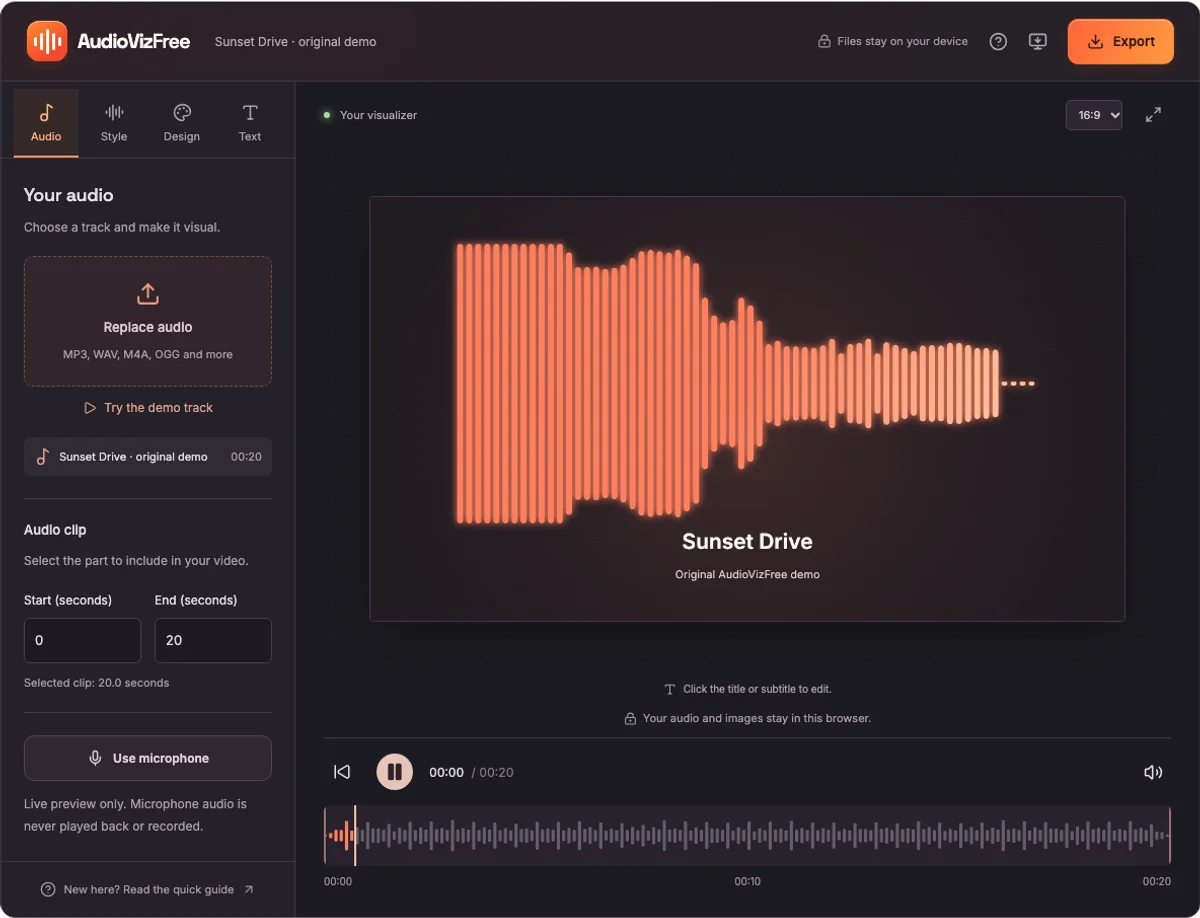Toggle fullscreen preview icon
The height and width of the screenshot is (918, 1200).
1153,115
